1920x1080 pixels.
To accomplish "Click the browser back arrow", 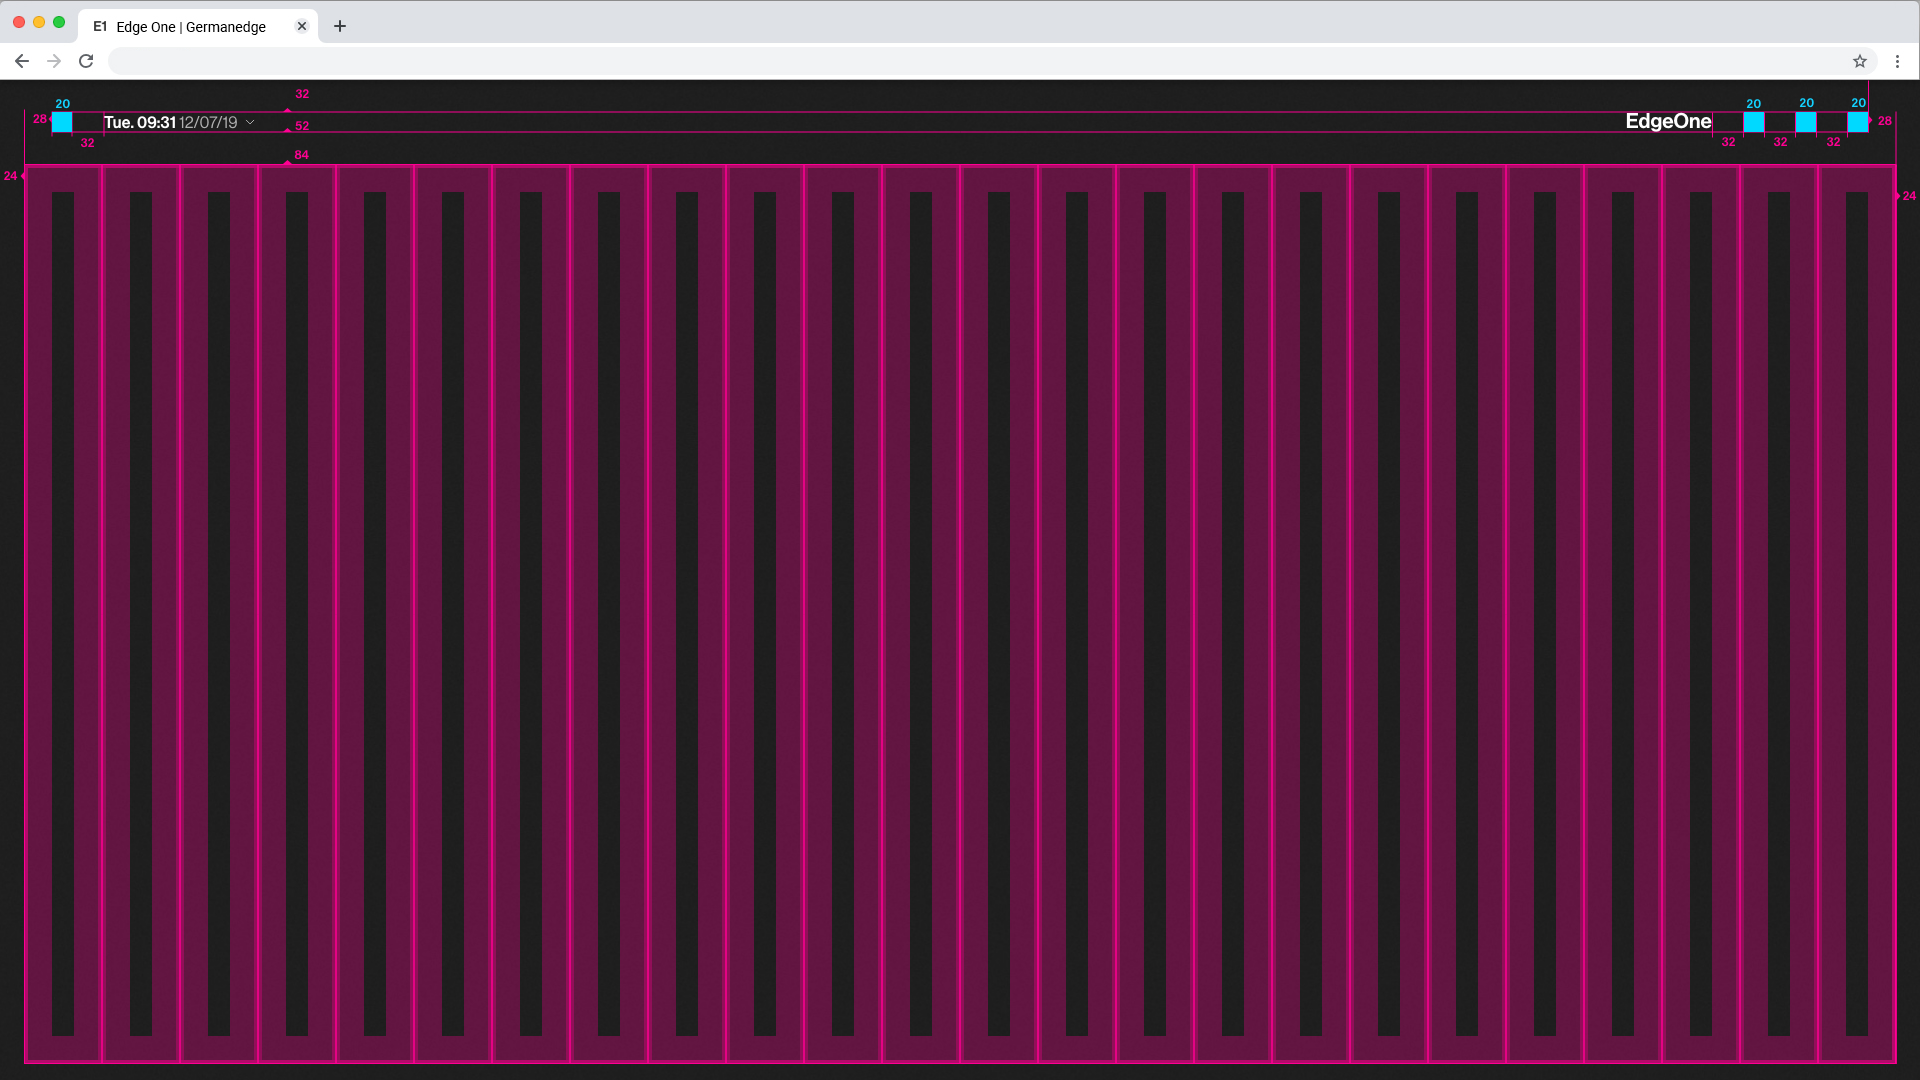I will [x=21, y=61].
